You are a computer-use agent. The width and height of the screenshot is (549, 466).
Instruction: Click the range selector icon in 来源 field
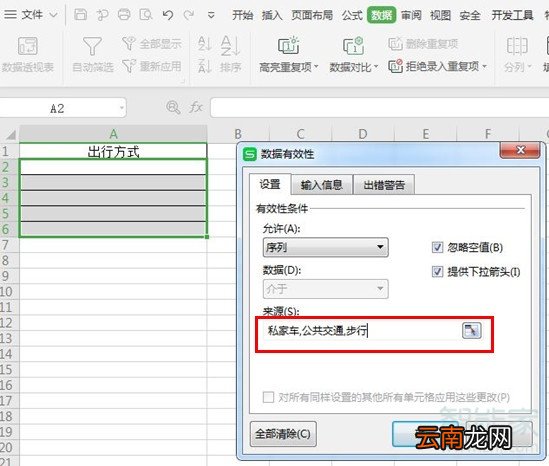click(472, 331)
